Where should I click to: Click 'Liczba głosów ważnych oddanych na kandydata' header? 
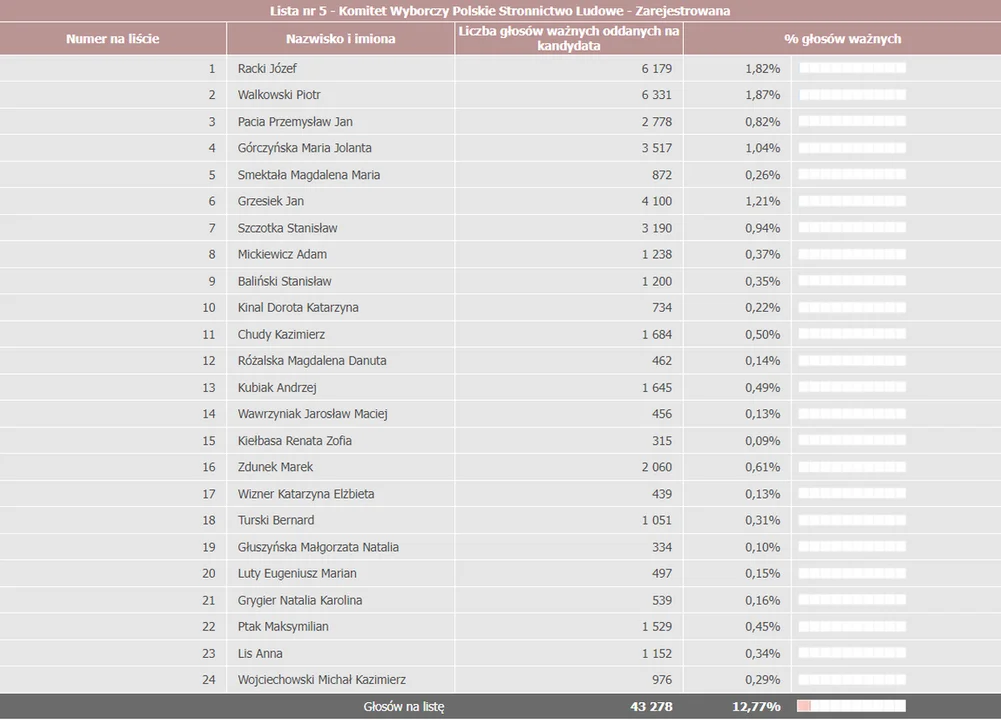(x=569, y=39)
